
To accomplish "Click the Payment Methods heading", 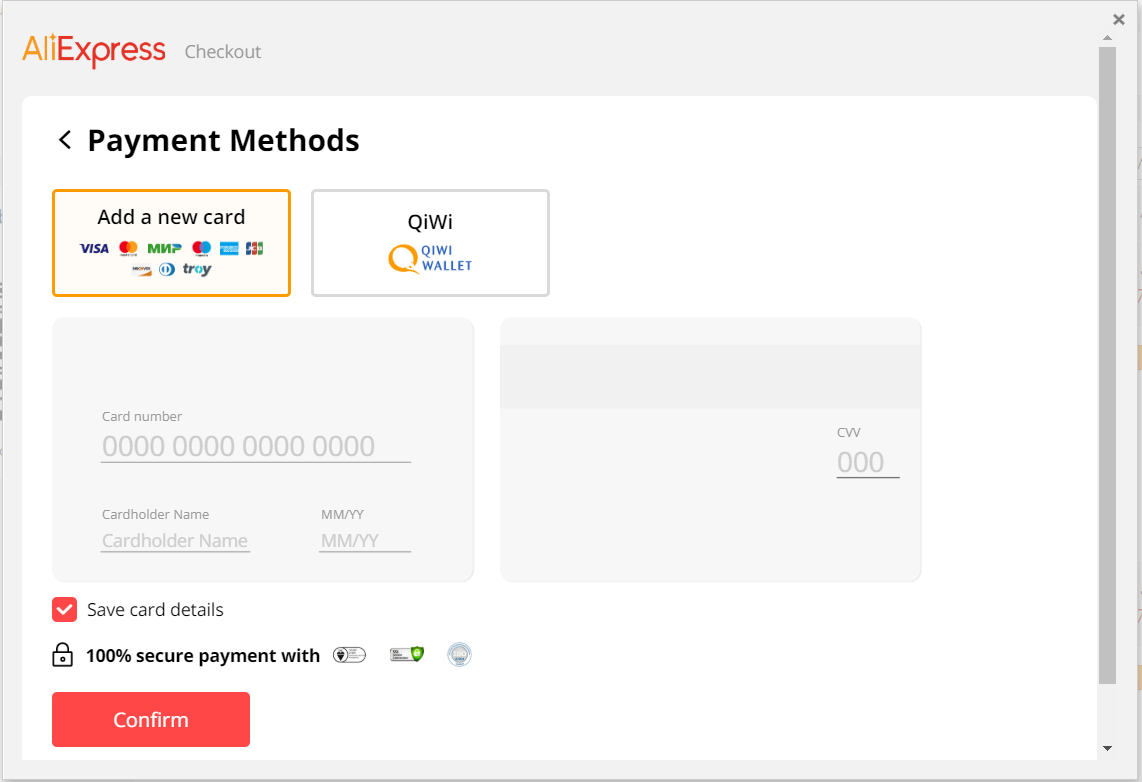I will point(224,141).
